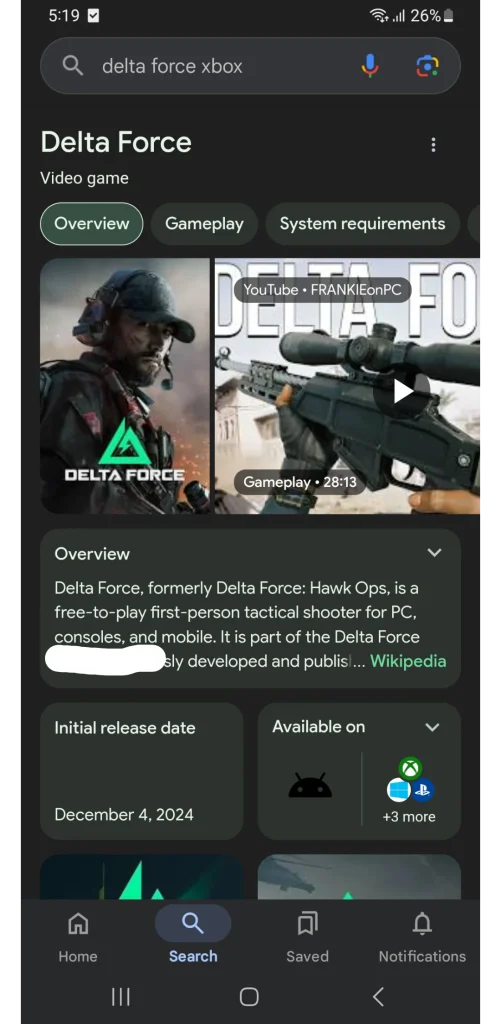Tap the Android platform icon
Viewport: 501px width, 1024px height.
[310, 786]
